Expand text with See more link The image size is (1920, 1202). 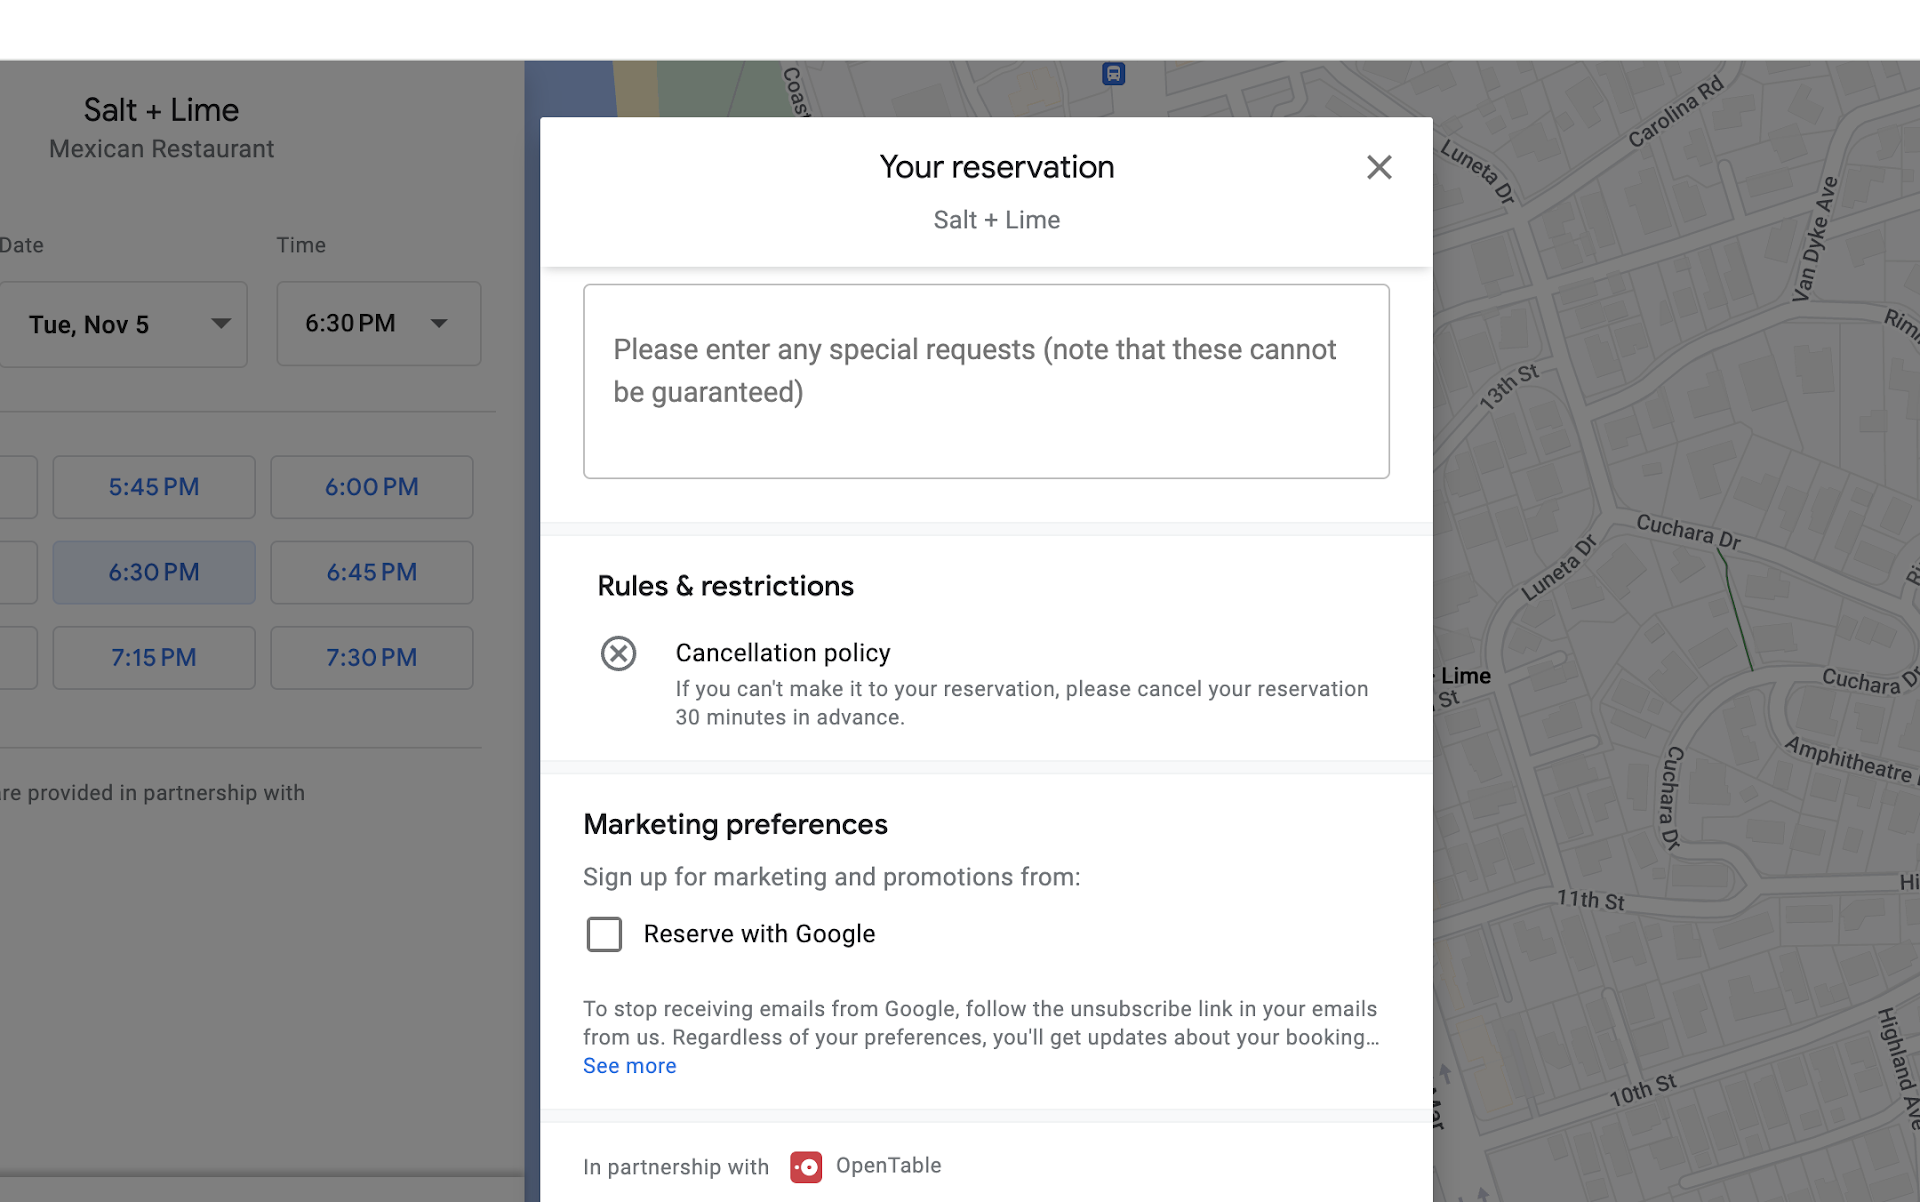629,1066
